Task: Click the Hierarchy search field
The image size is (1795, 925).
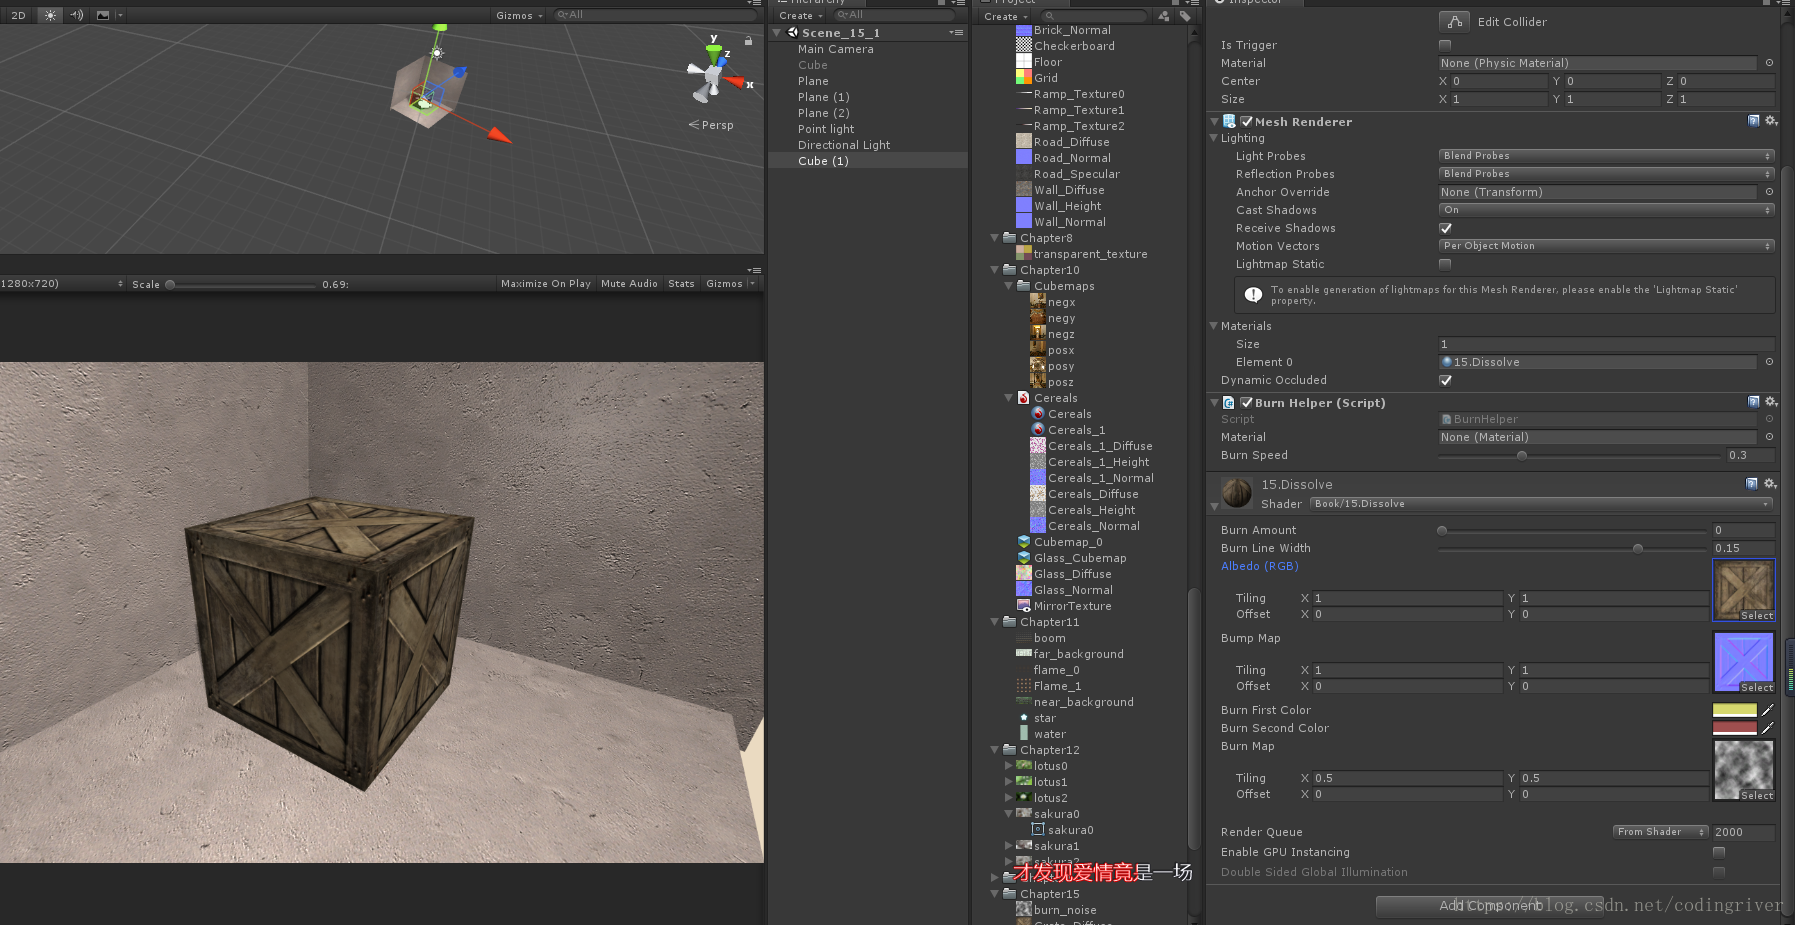Action: click(893, 15)
